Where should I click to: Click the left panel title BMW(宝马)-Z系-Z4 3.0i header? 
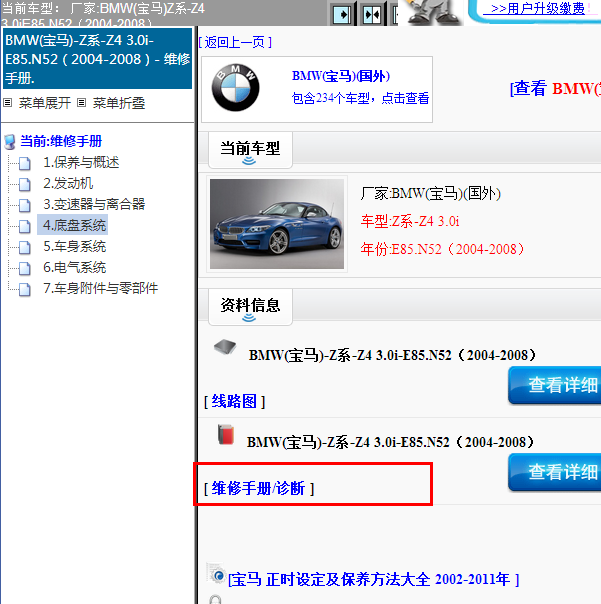97,59
